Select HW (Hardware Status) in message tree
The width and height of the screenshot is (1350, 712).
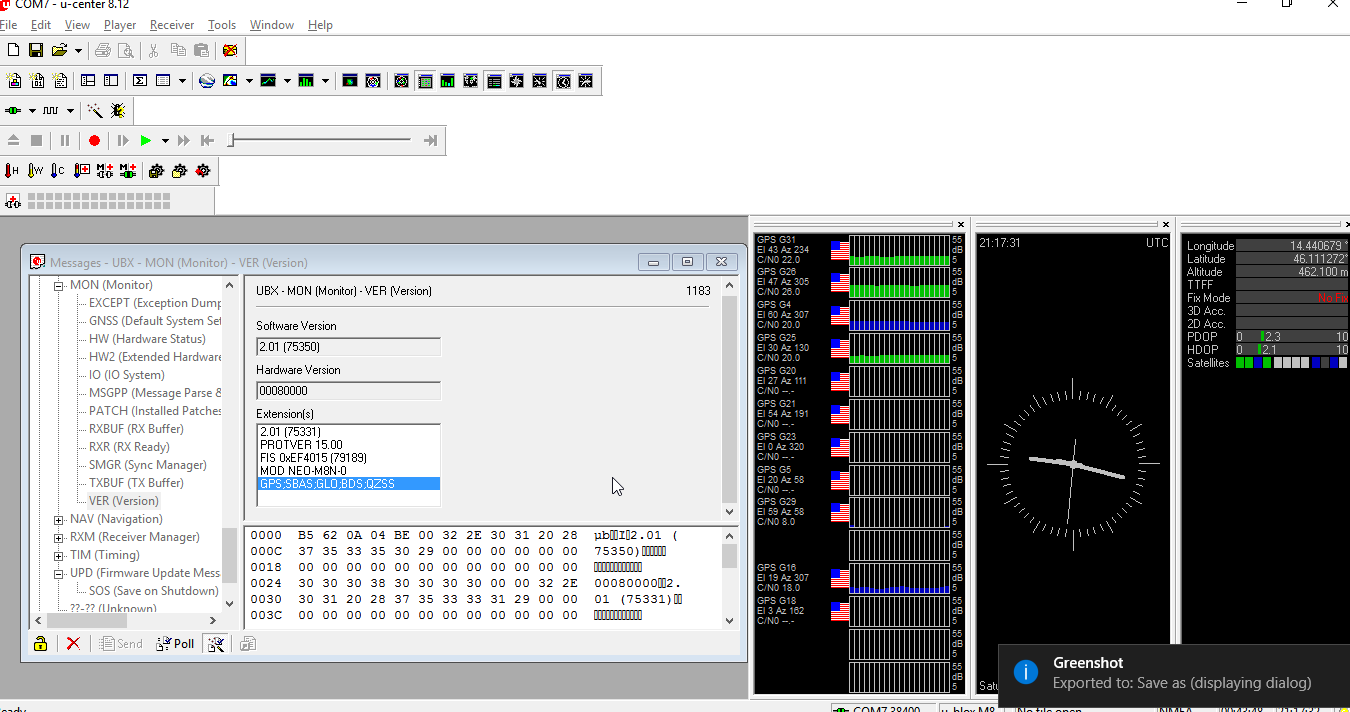pyautogui.click(x=147, y=339)
